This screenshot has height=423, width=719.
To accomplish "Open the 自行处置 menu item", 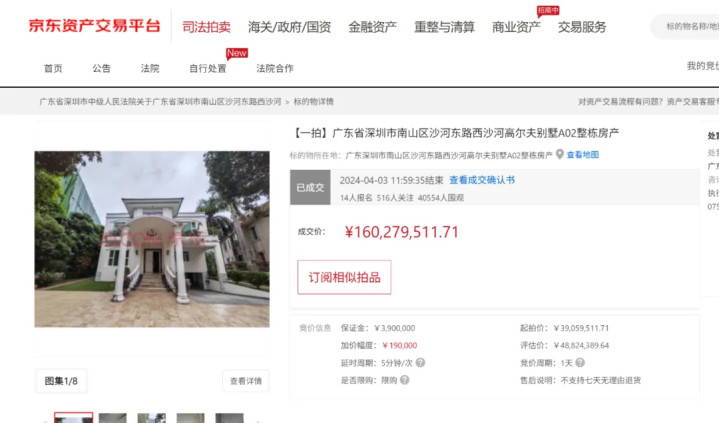I will pyautogui.click(x=208, y=68).
